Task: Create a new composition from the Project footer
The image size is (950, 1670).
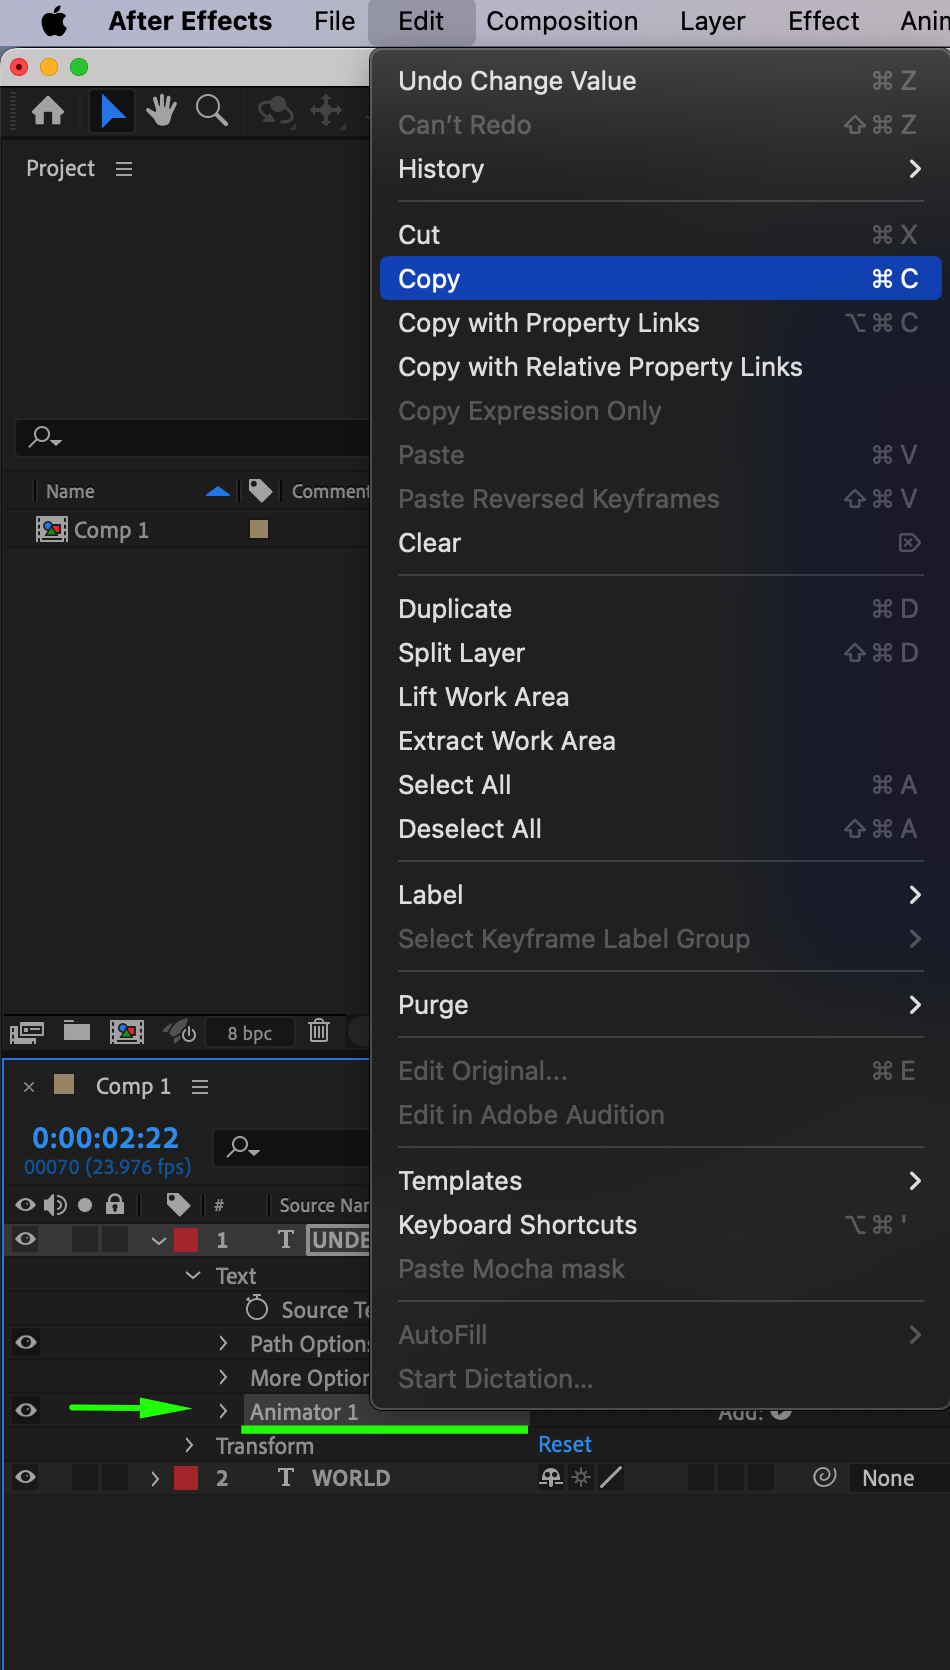Action: click(x=127, y=1032)
